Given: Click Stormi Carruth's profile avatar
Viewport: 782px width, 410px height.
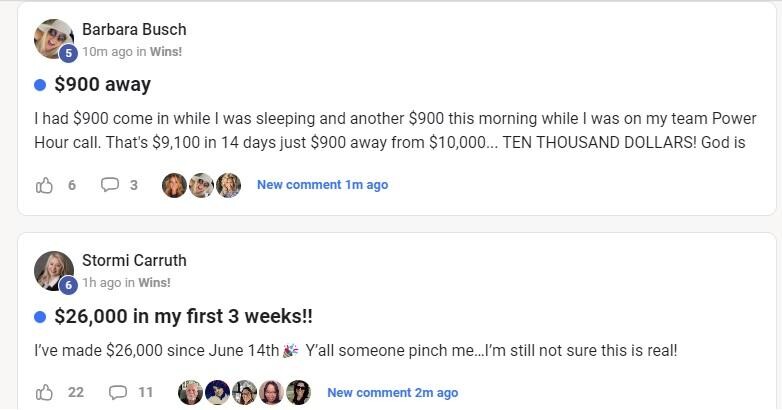Looking at the screenshot, I should (x=53, y=270).
